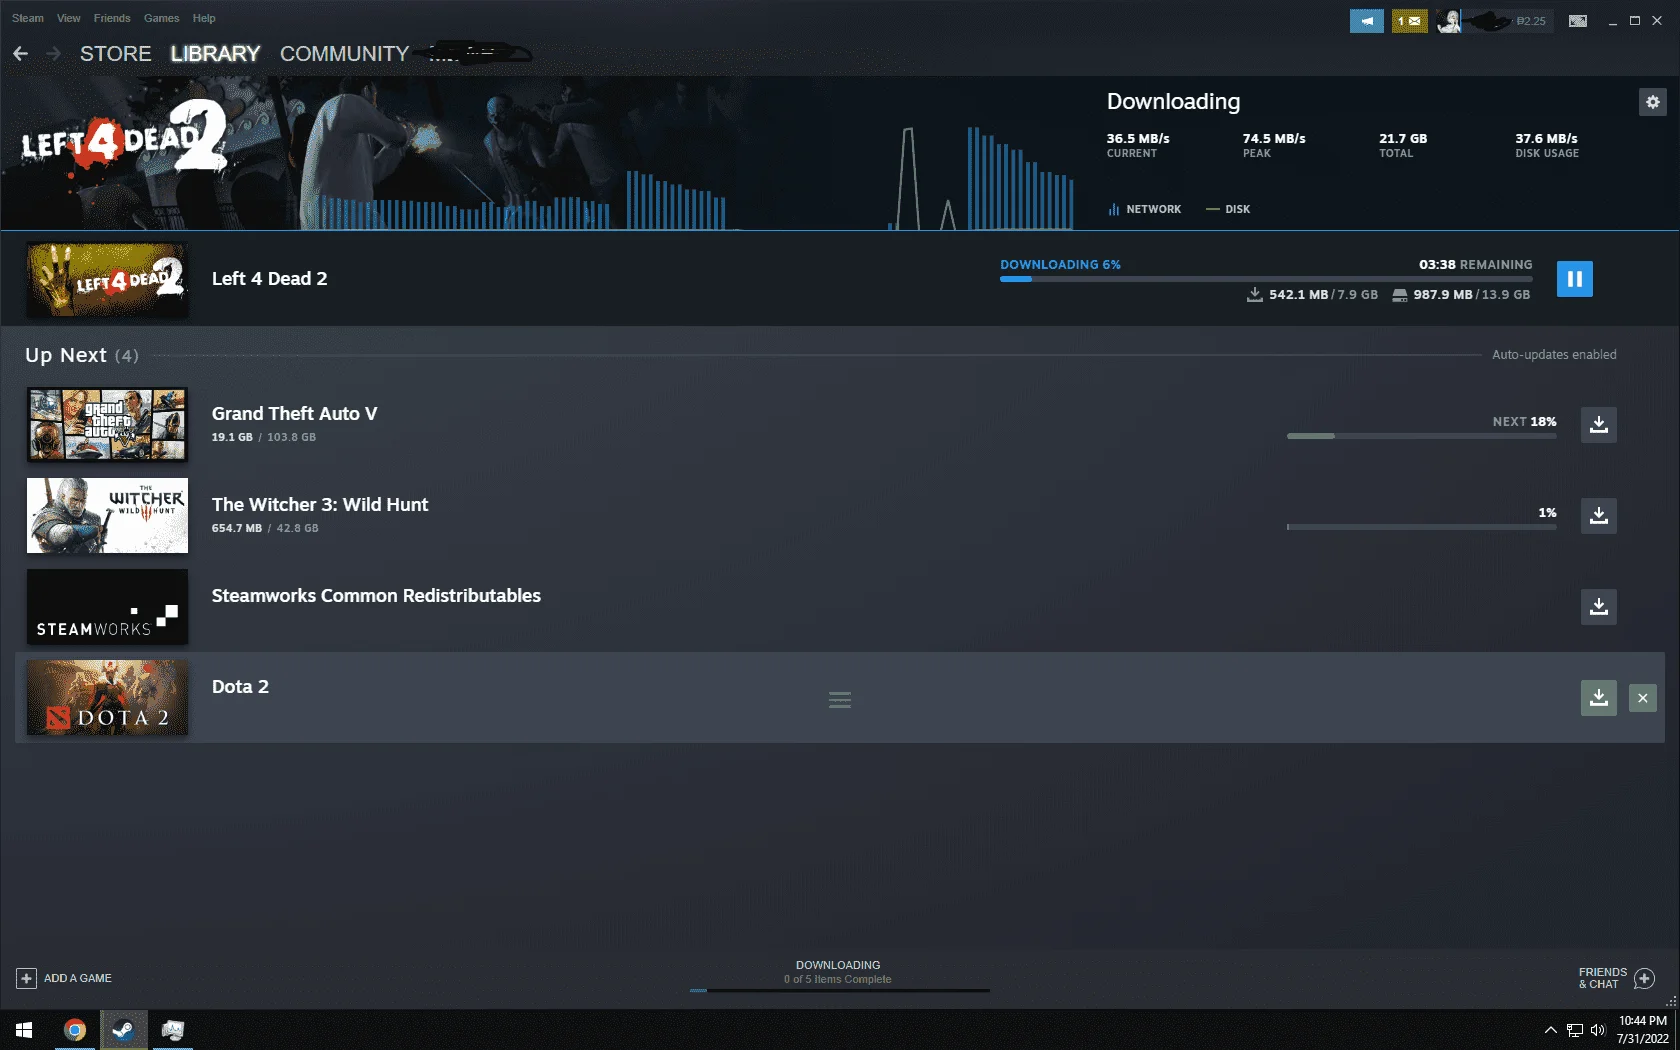
Task: Go forward with the right arrow
Action: [54, 53]
